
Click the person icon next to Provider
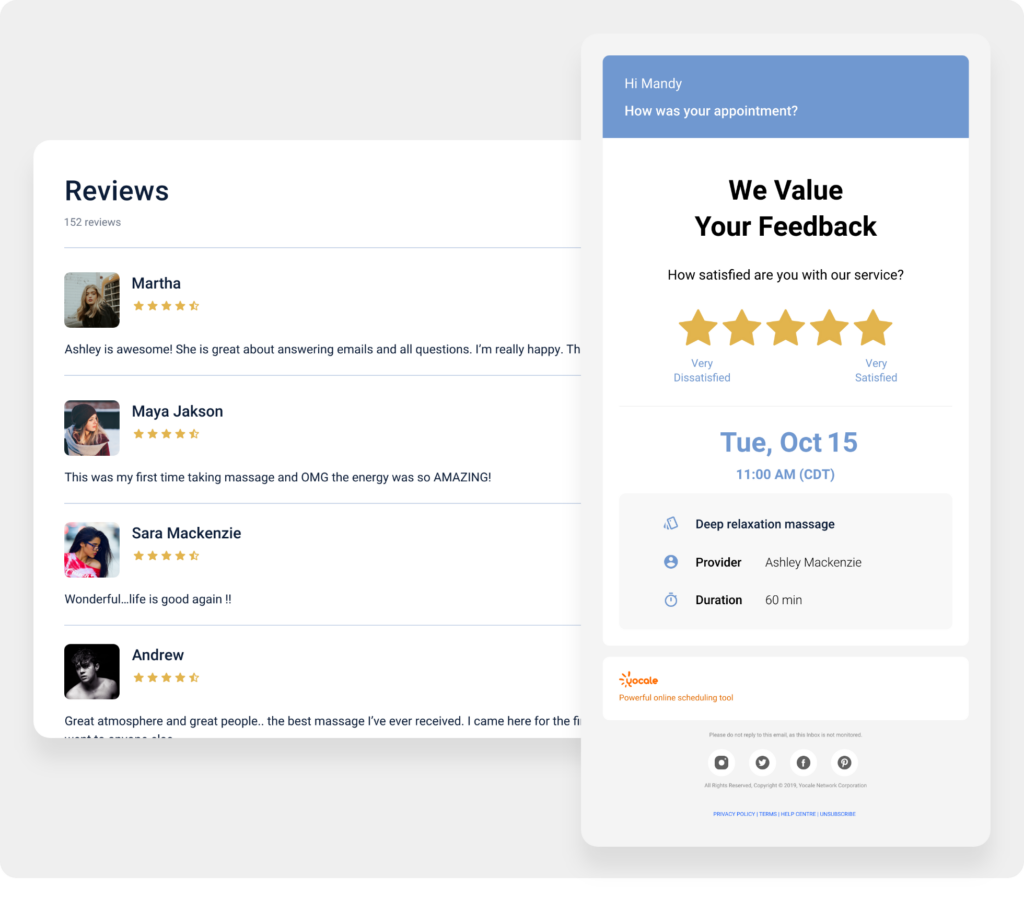coord(671,561)
